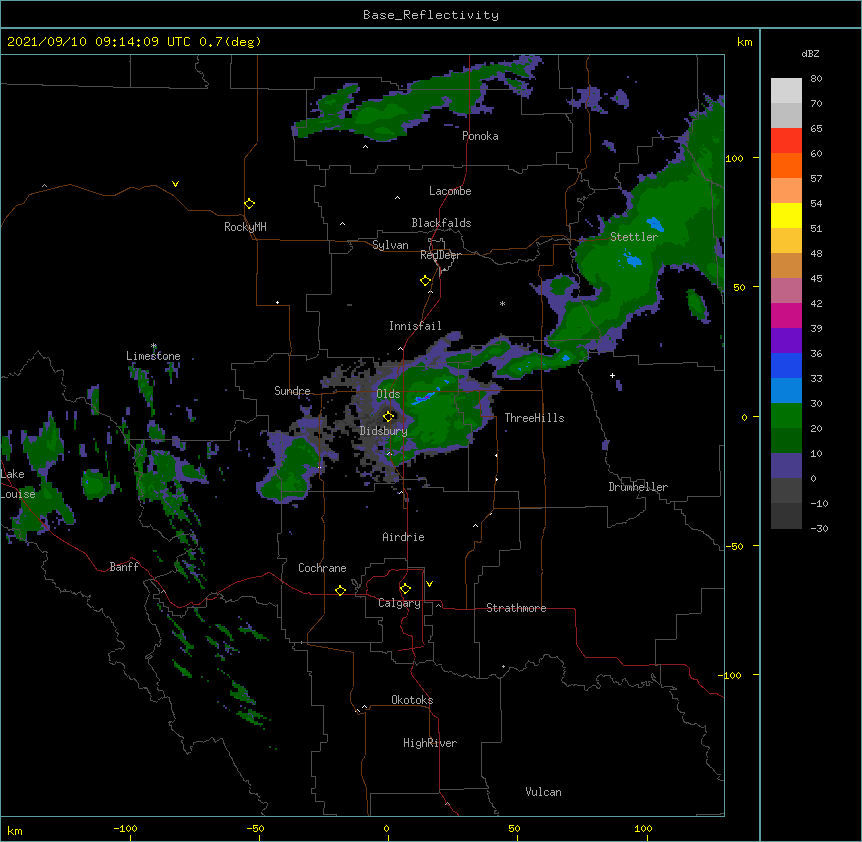Click the -30 value in dBZ legend

(x=819, y=528)
